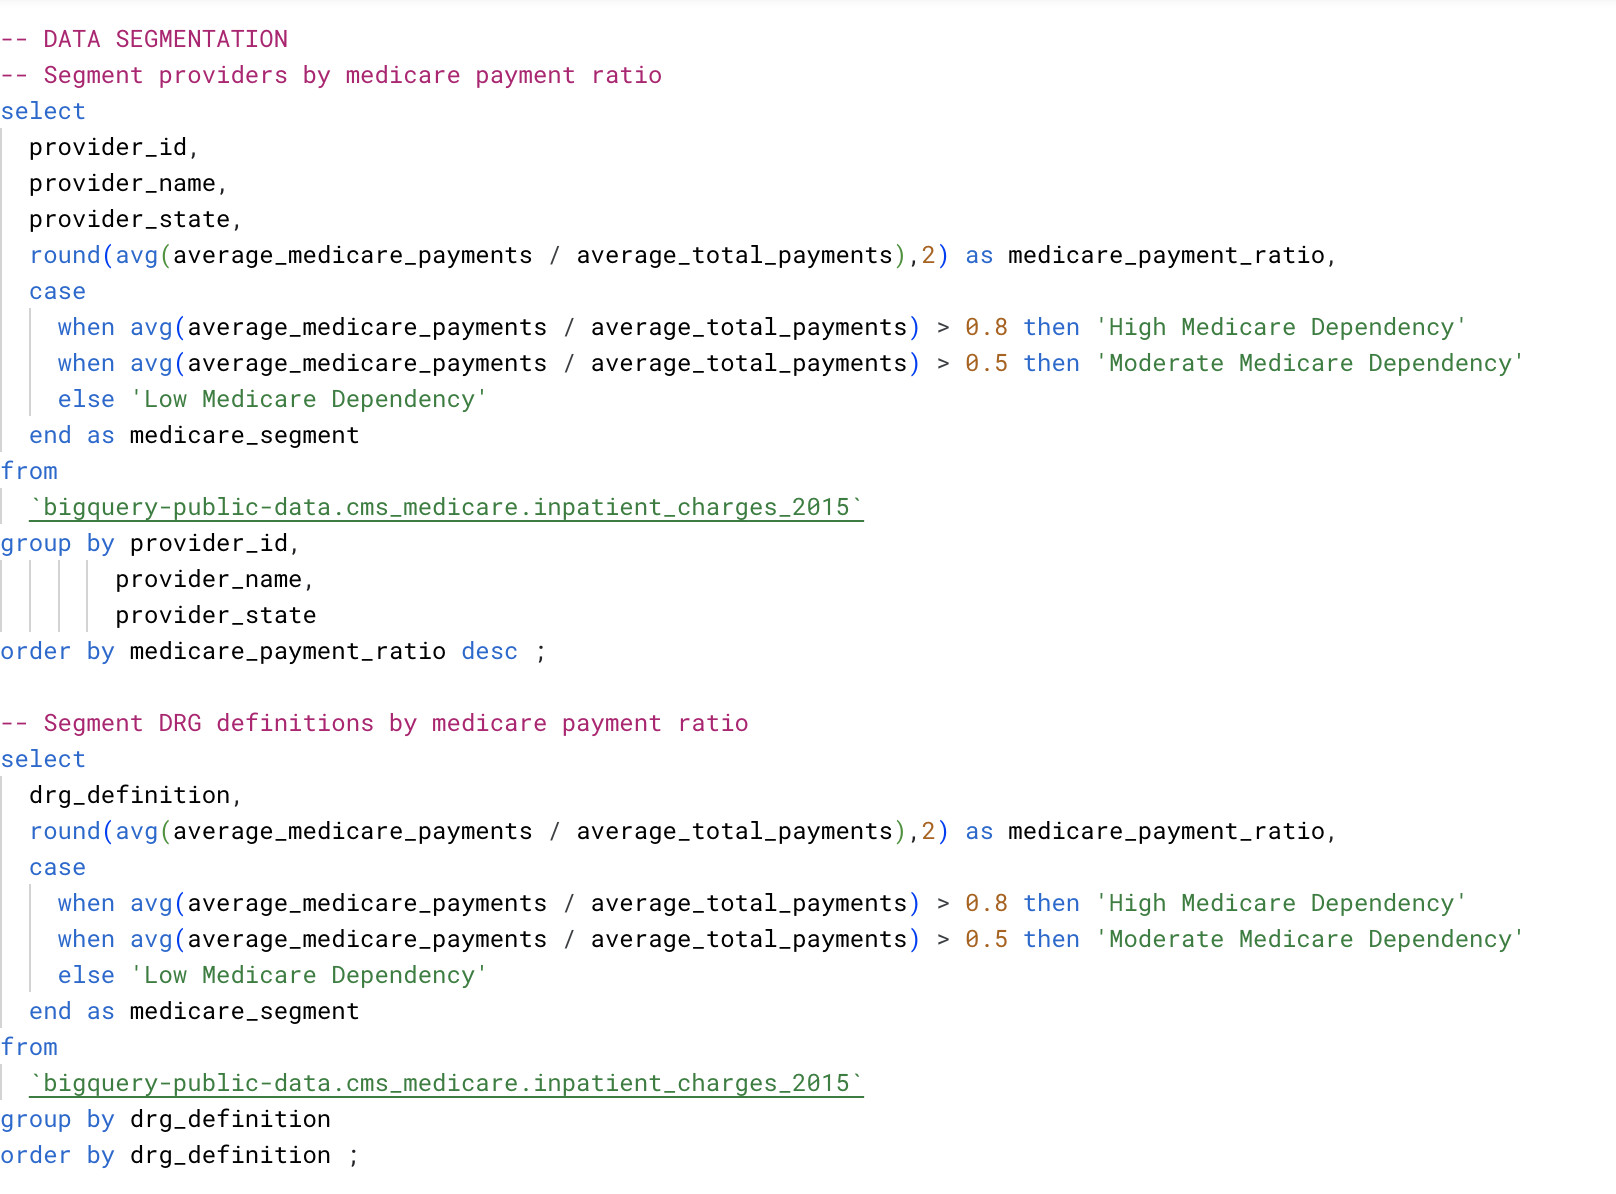
Task: Click the 0.8 threshold in the first query
Action: [x=986, y=327]
